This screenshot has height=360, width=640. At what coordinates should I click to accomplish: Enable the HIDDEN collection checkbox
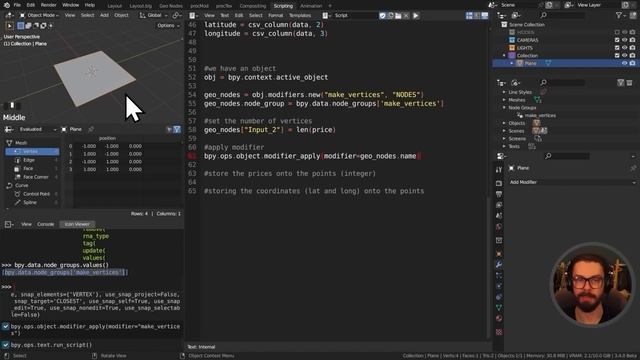click(617, 32)
